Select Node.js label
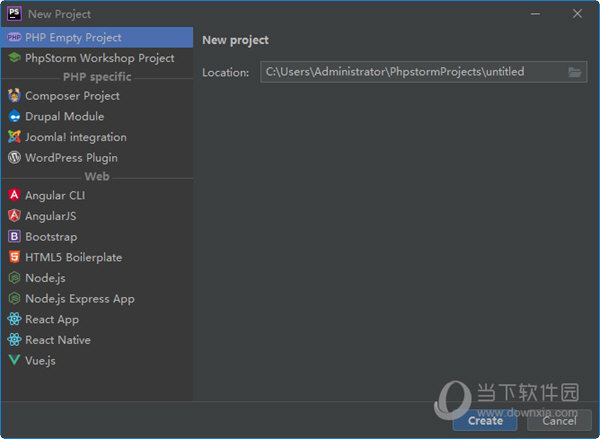The height and width of the screenshot is (439, 600). click(x=46, y=278)
